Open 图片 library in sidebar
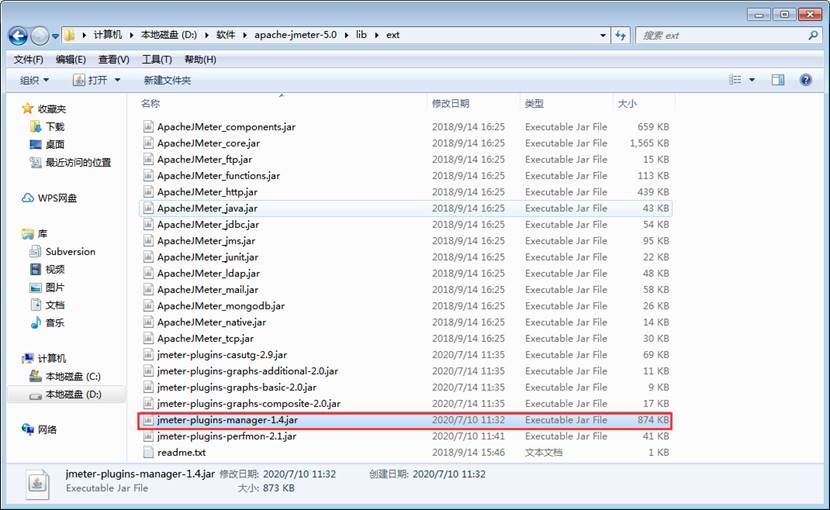The width and height of the screenshot is (830, 510). point(55,287)
